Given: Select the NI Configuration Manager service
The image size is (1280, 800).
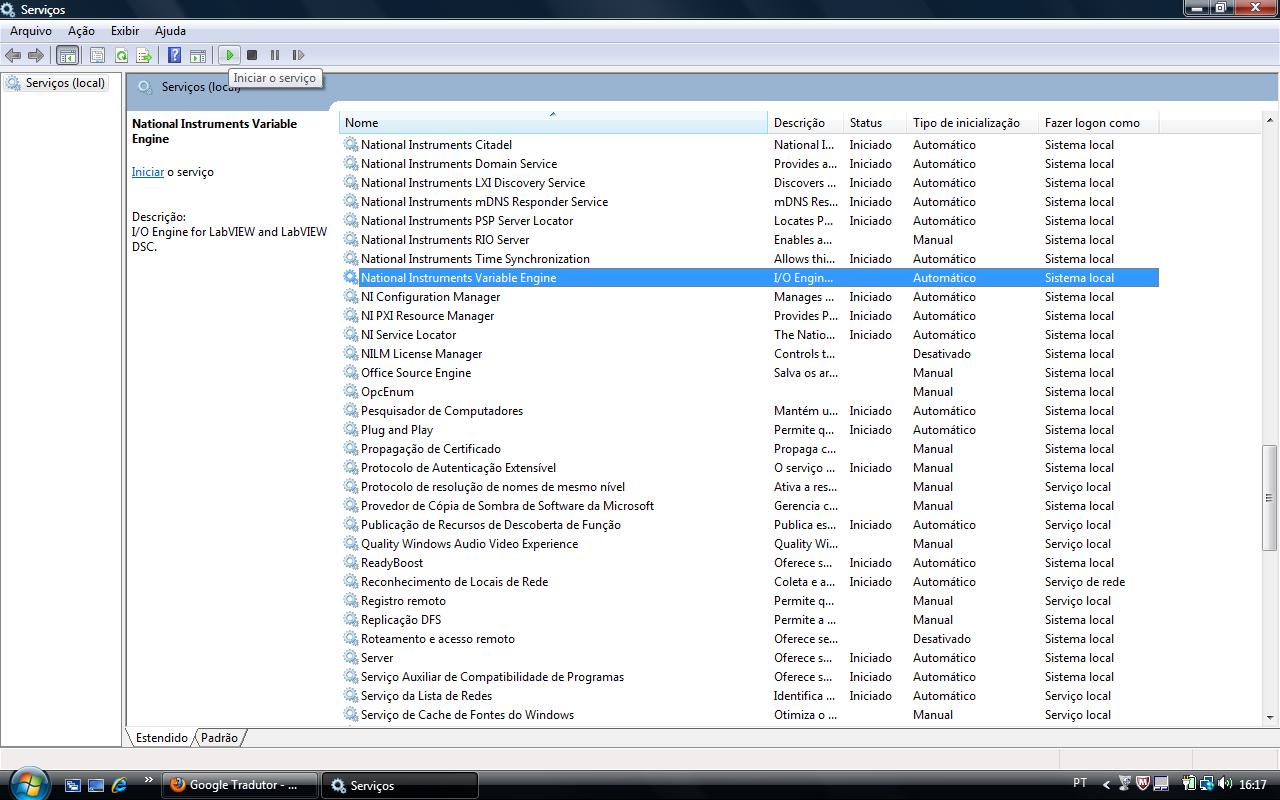Looking at the screenshot, I should click(x=430, y=297).
